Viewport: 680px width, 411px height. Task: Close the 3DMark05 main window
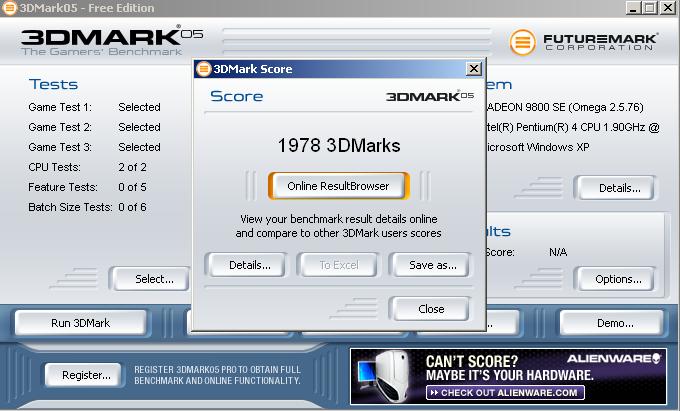click(667, 8)
